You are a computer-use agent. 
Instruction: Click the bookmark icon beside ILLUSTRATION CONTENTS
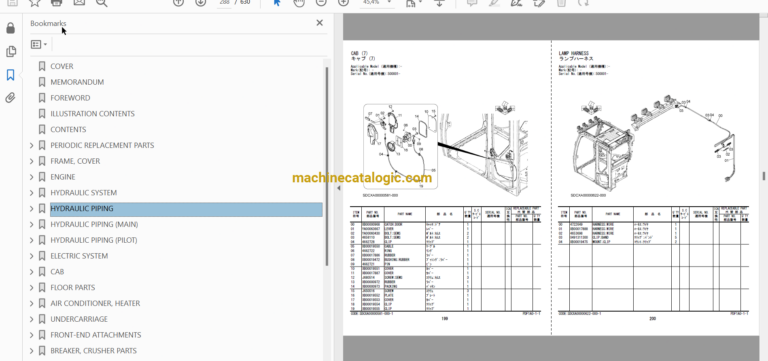click(x=42, y=114)
